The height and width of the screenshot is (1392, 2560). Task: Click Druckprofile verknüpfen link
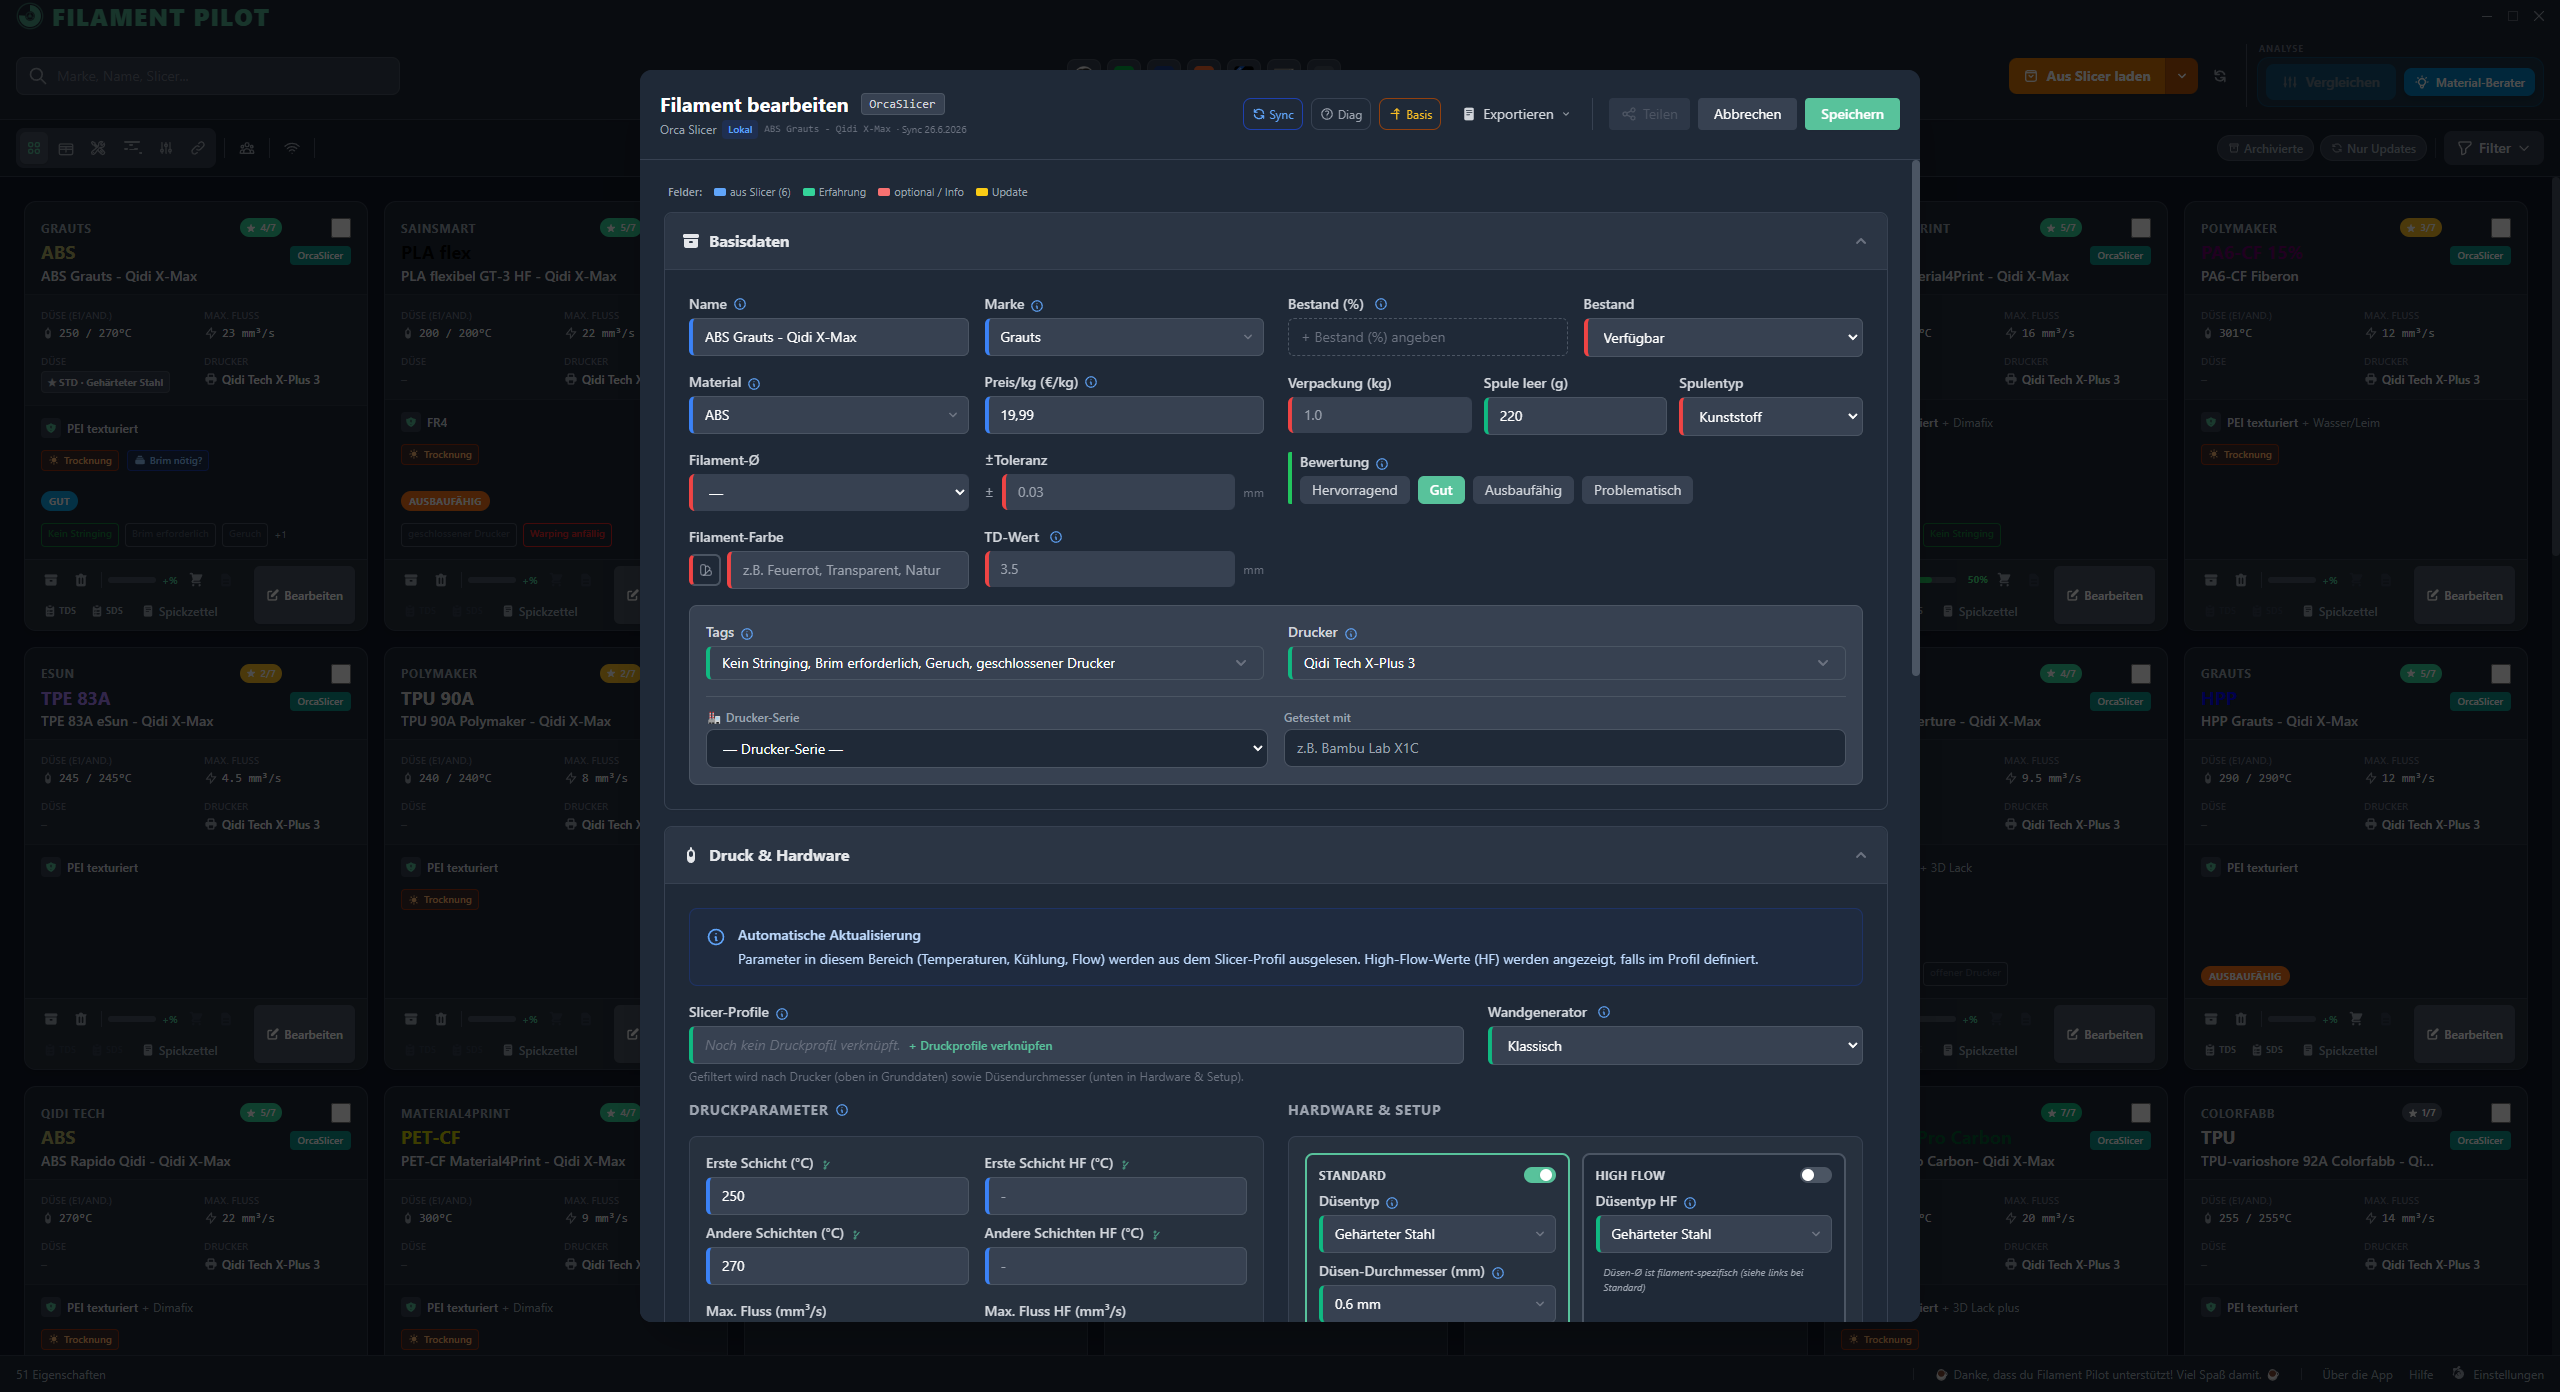click(x=980, y=1046)
